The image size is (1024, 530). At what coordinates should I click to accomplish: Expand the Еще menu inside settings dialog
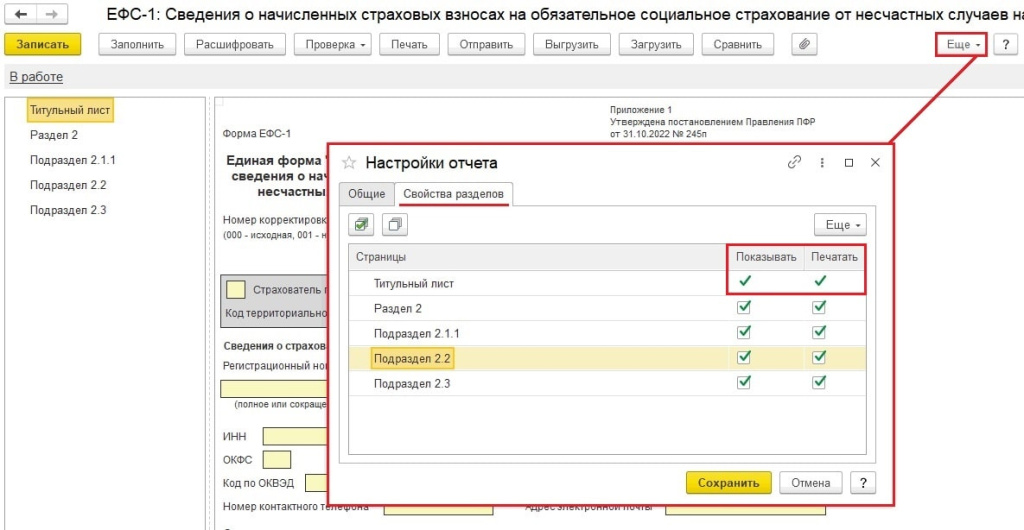(x=839, y=225)
